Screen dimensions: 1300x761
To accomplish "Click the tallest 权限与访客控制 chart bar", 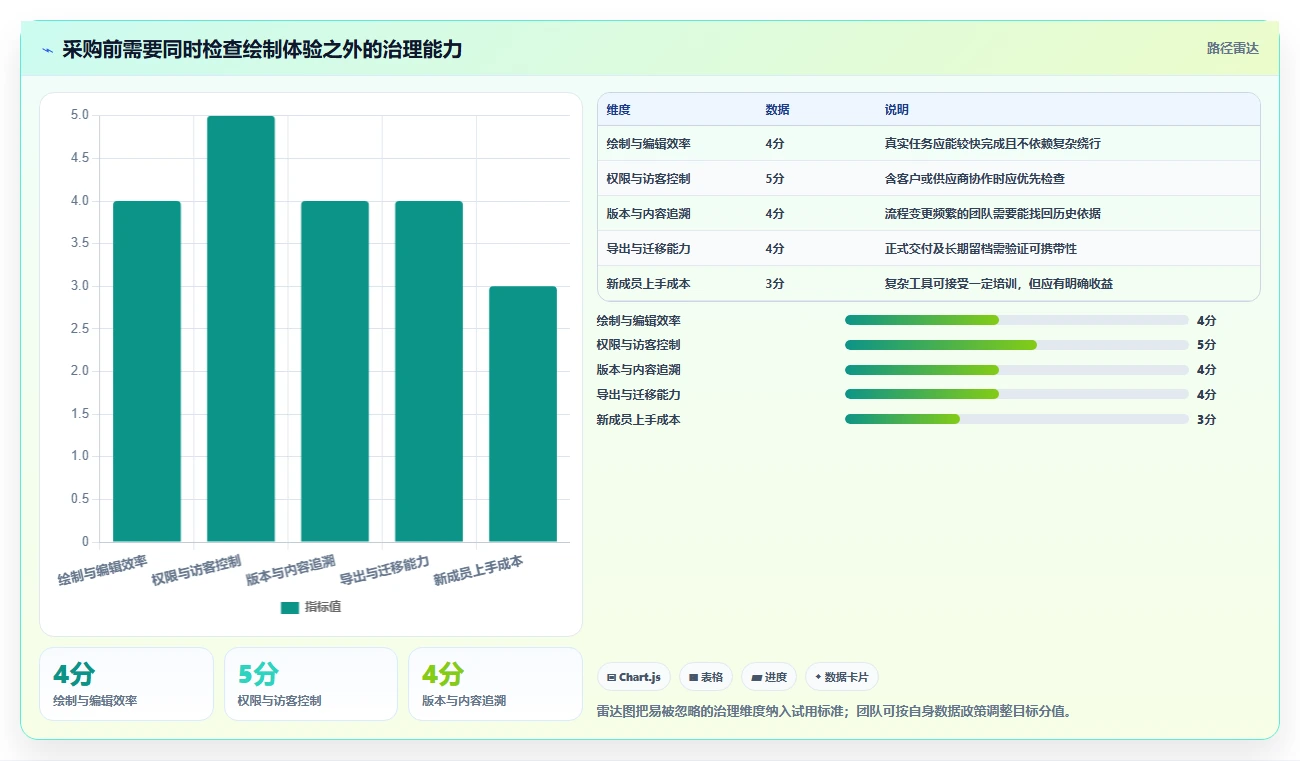I will [241, 329].
